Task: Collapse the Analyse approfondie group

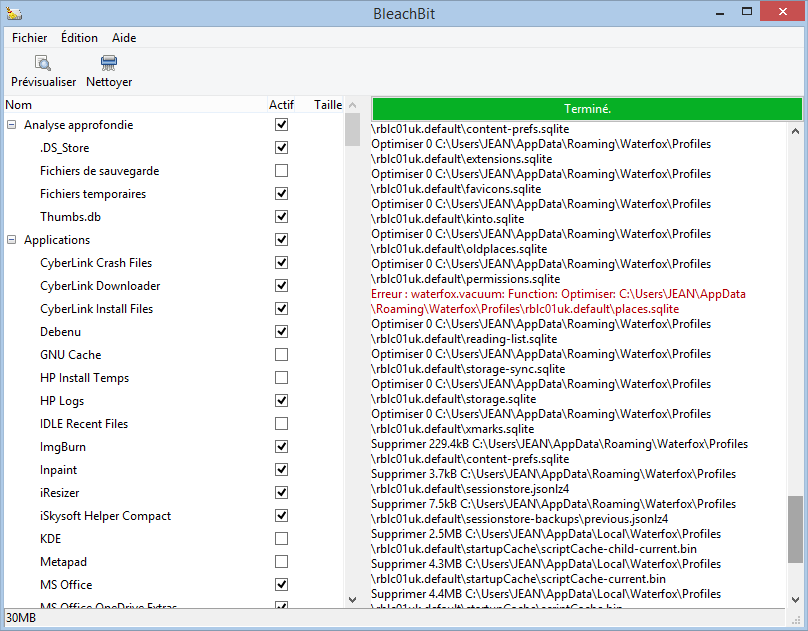Action: (x=11, y=125)
